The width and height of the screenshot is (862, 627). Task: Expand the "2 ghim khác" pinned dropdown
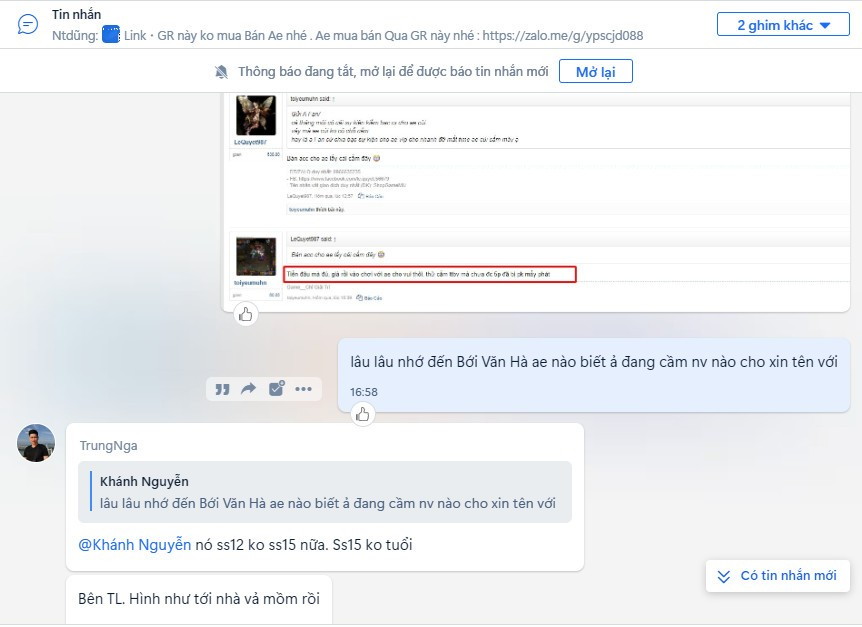point(783,25)
